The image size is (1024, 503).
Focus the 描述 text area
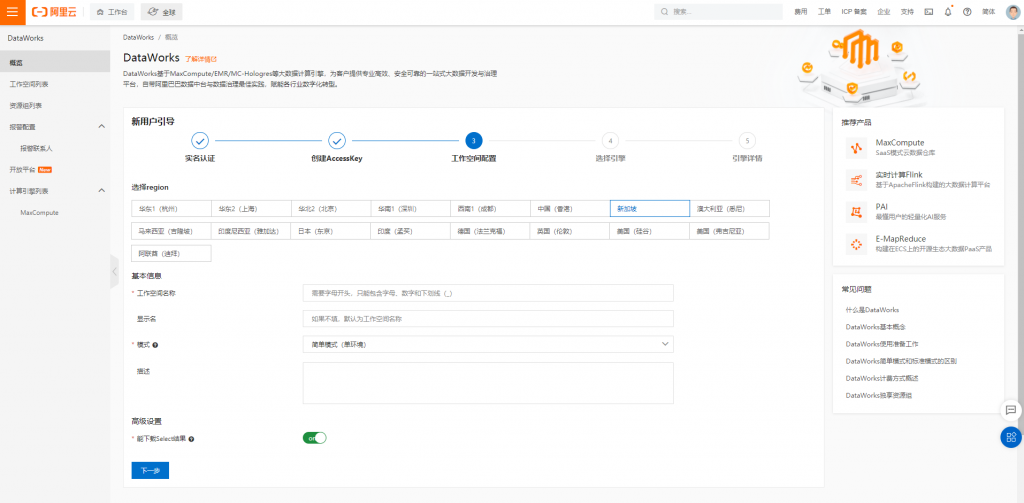click(488, 383)
